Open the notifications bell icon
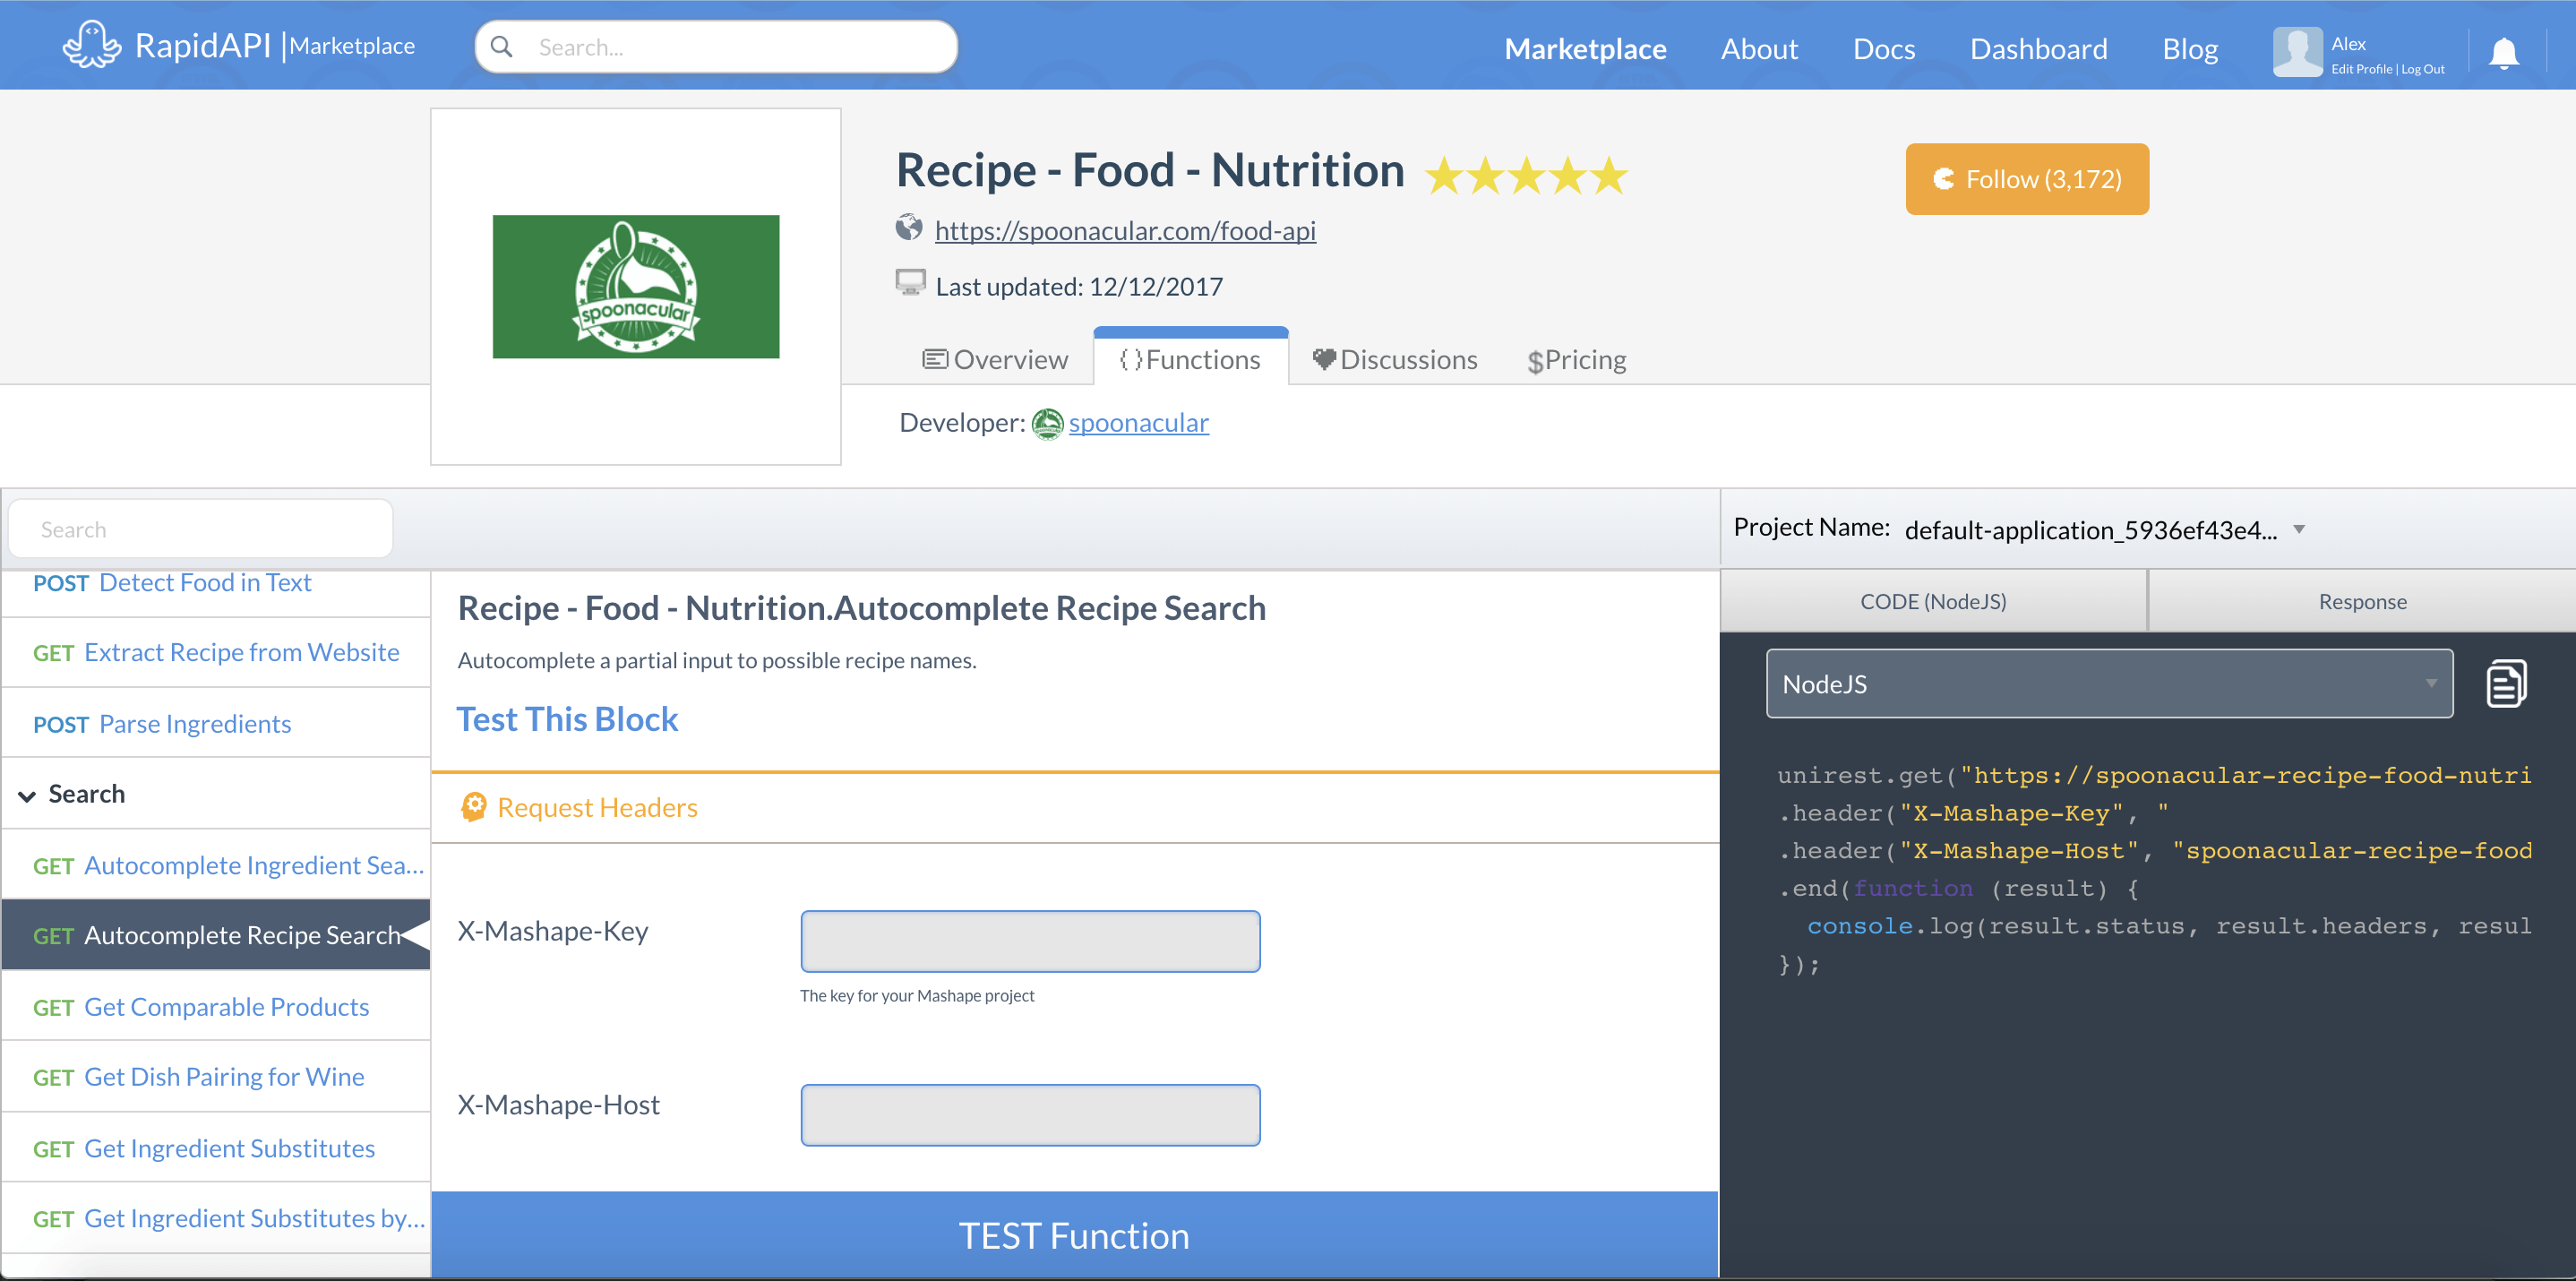 2504,52
